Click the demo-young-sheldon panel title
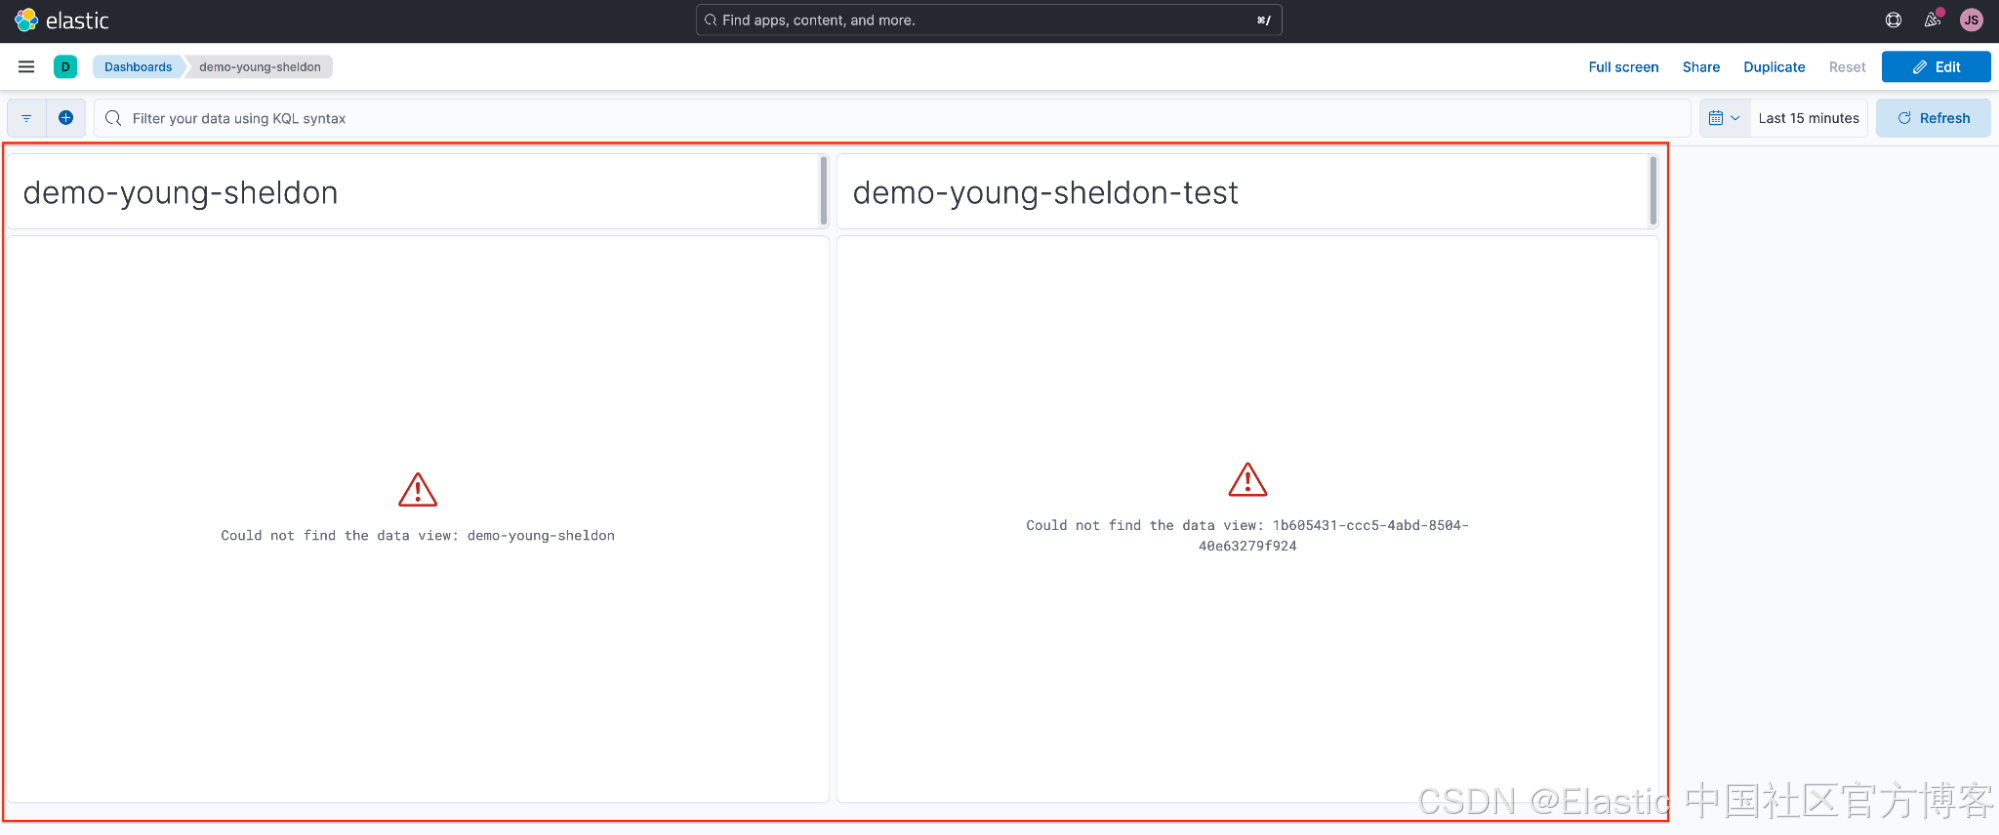The image size is (1999, 835). 181,192
